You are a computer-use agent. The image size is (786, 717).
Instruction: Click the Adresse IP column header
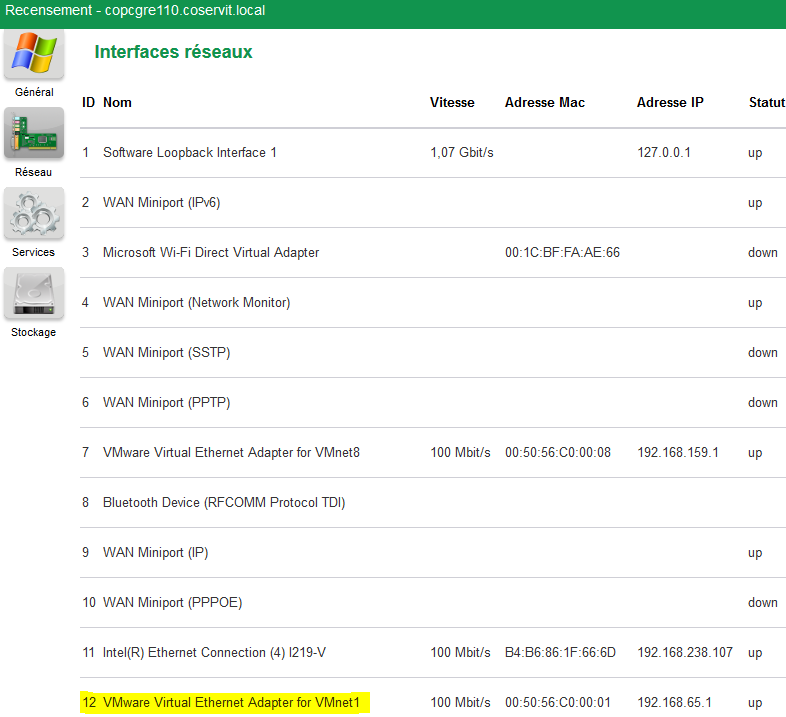coord(670,102)
